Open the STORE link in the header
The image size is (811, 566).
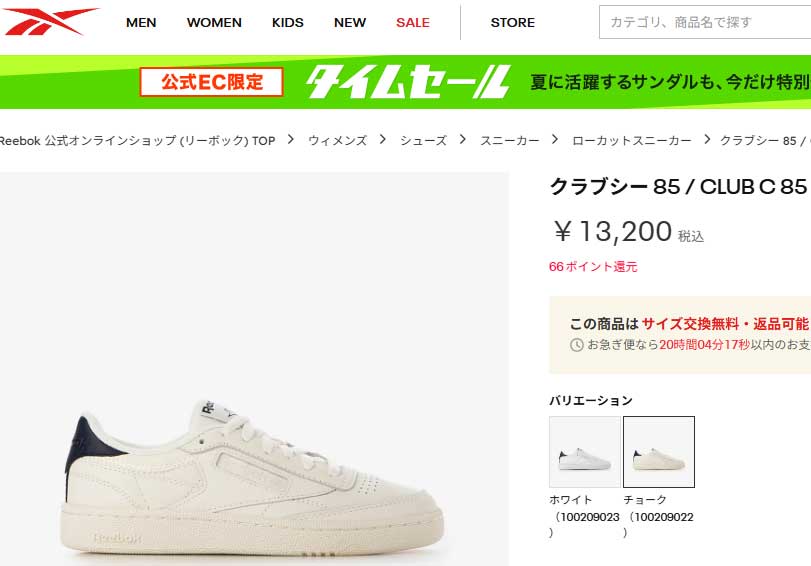click(513, 23)
